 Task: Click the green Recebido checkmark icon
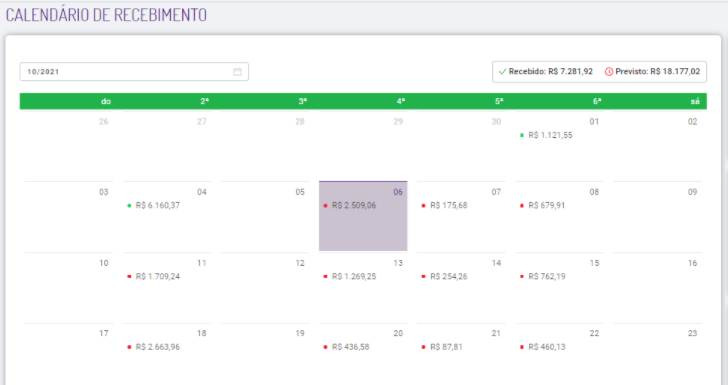(502, 72)
